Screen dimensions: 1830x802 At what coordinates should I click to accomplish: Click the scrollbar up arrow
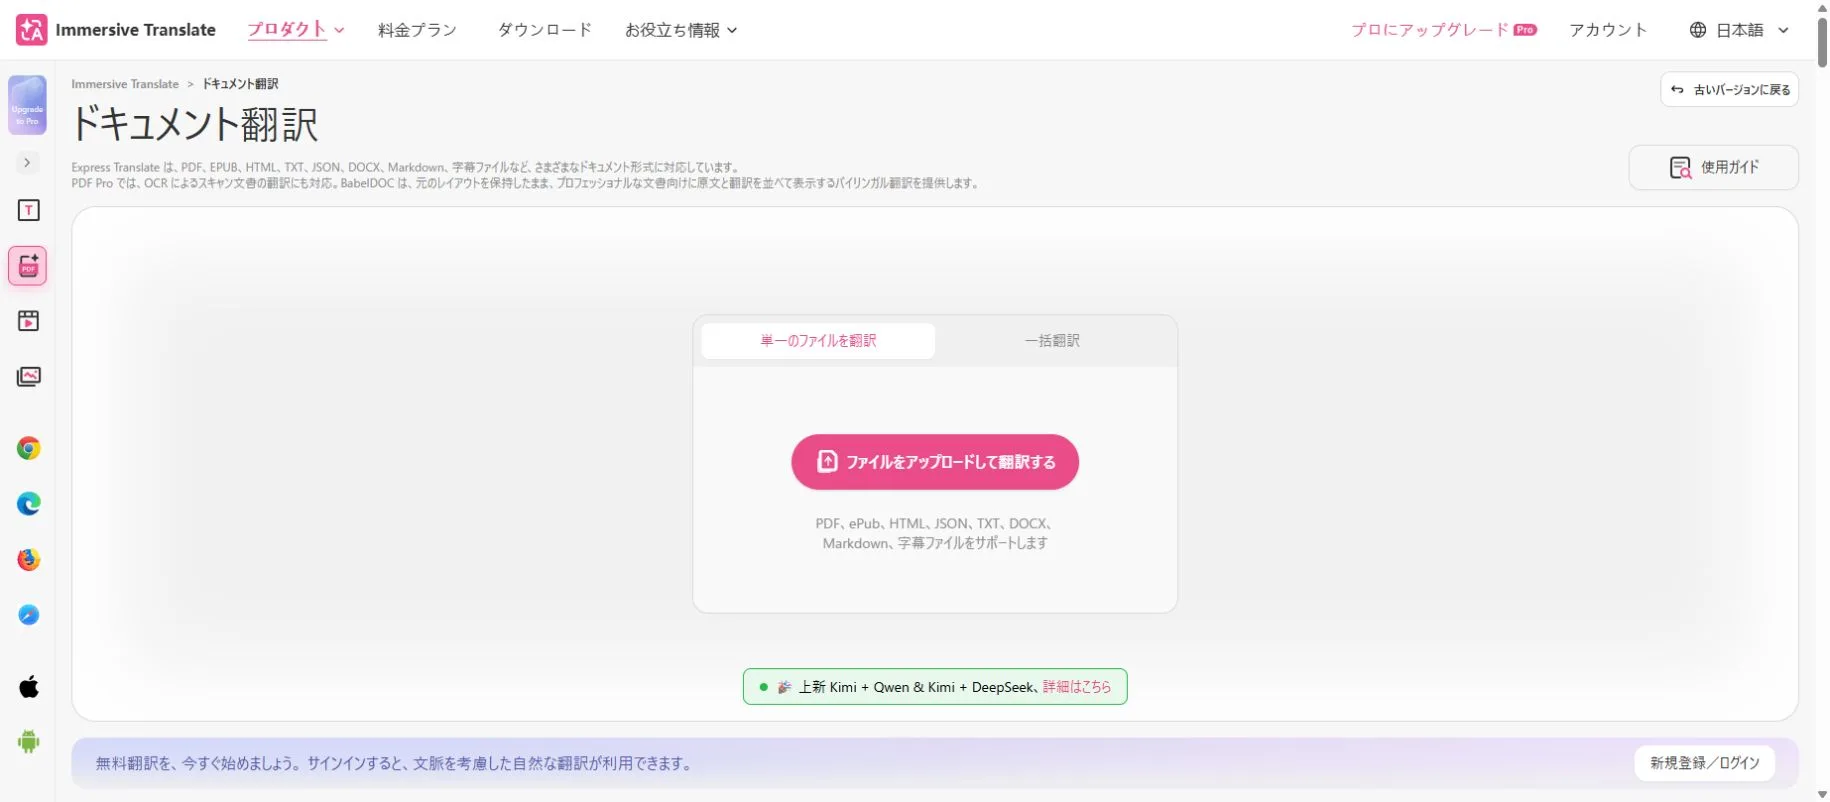(1822, 6)
